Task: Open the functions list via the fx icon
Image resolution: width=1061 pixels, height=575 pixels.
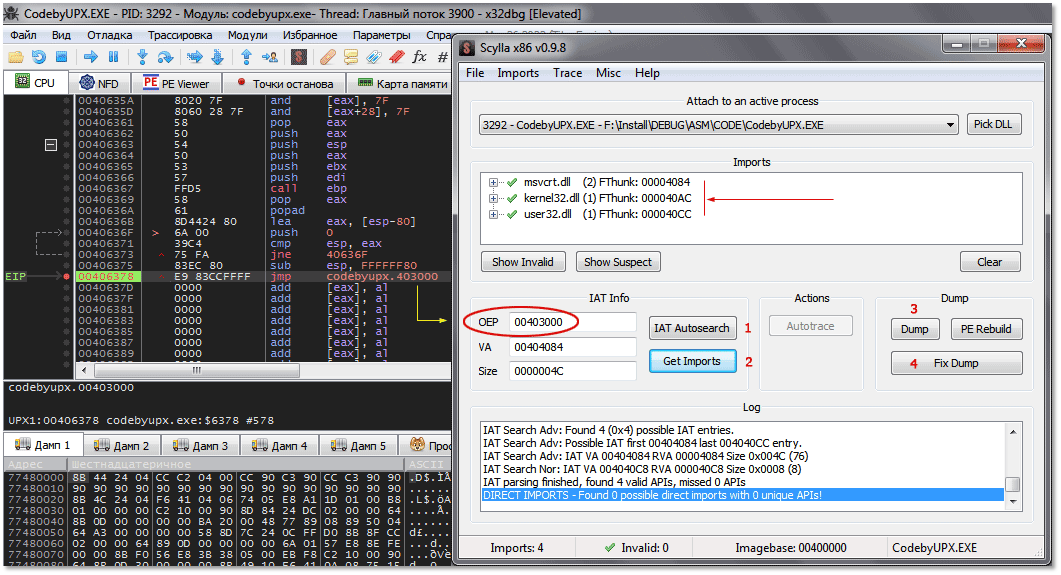Action: point(420,57)
